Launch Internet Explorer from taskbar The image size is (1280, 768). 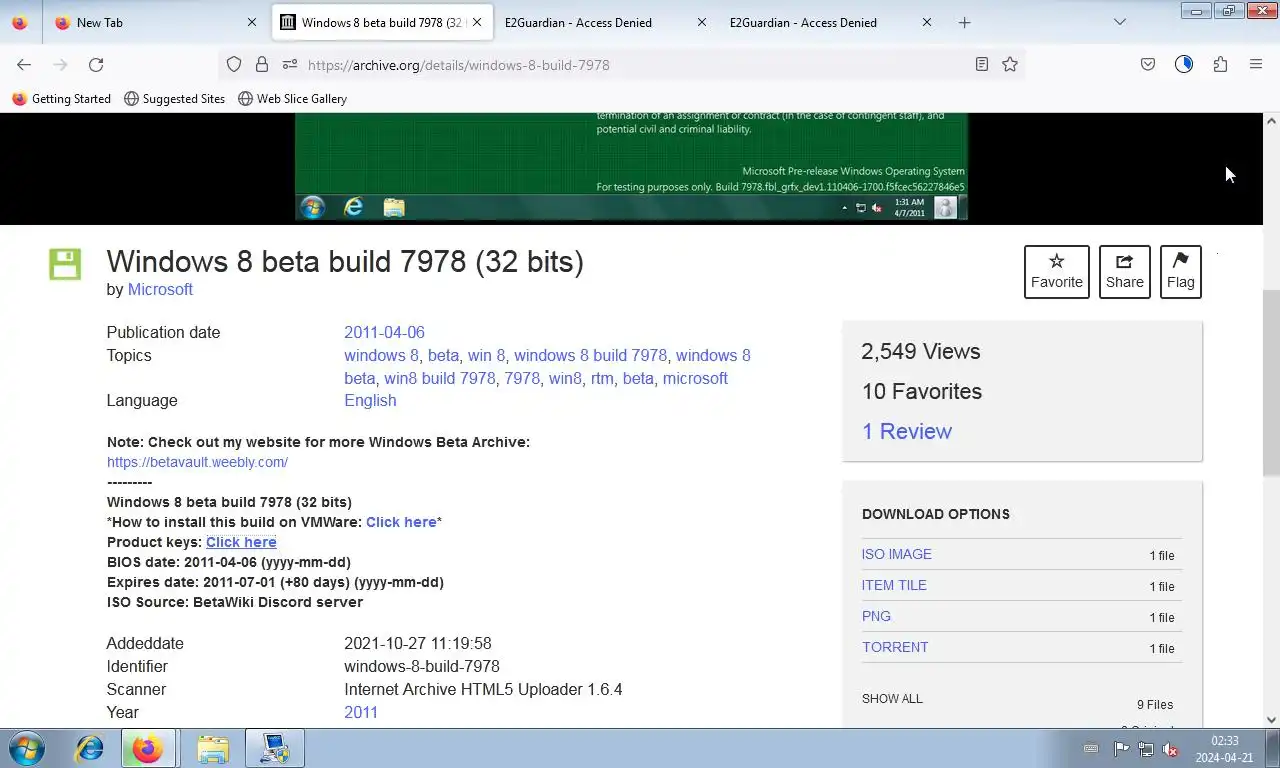(x=90, y=748)
